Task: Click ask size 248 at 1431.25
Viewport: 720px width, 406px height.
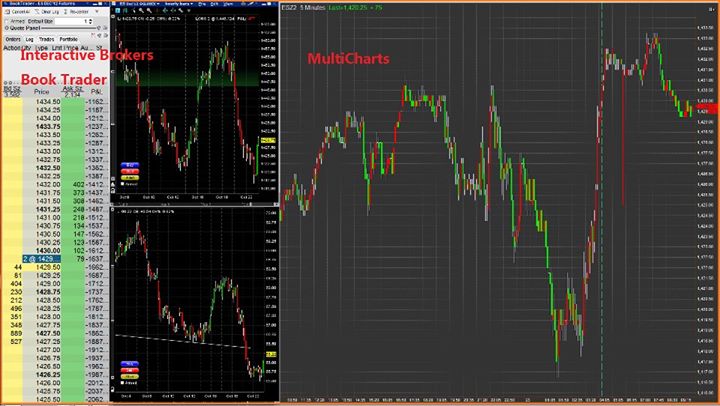Action: [x=79, y=209]
